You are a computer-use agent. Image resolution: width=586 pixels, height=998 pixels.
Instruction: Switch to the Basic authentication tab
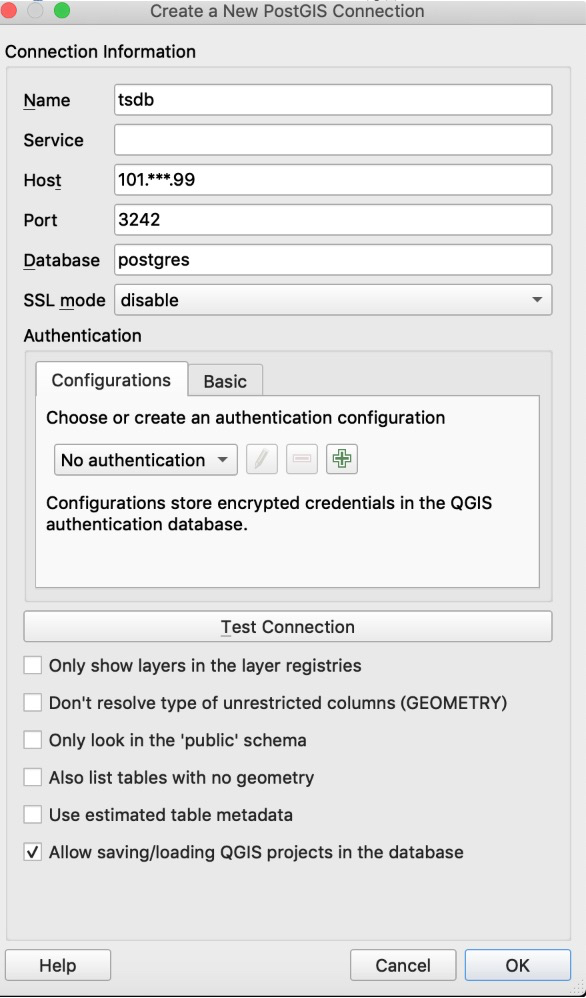[x=225, y=381]
